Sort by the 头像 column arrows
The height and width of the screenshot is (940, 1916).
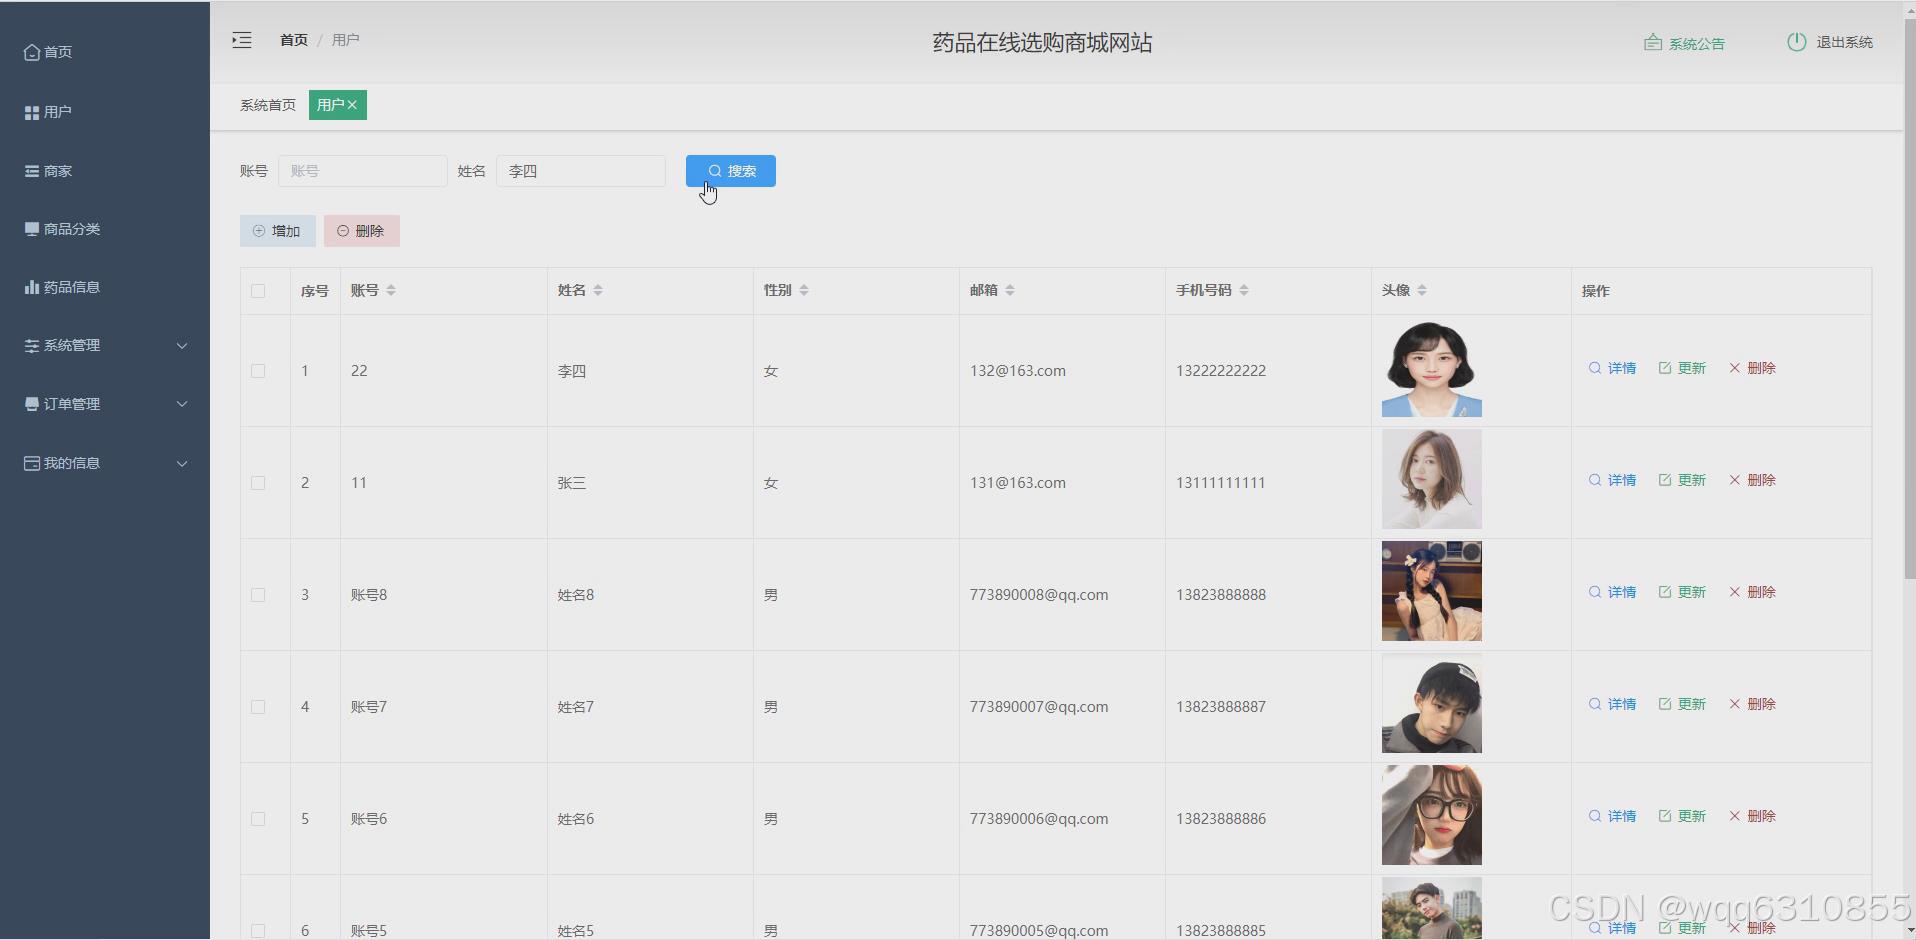(1422, 290)
